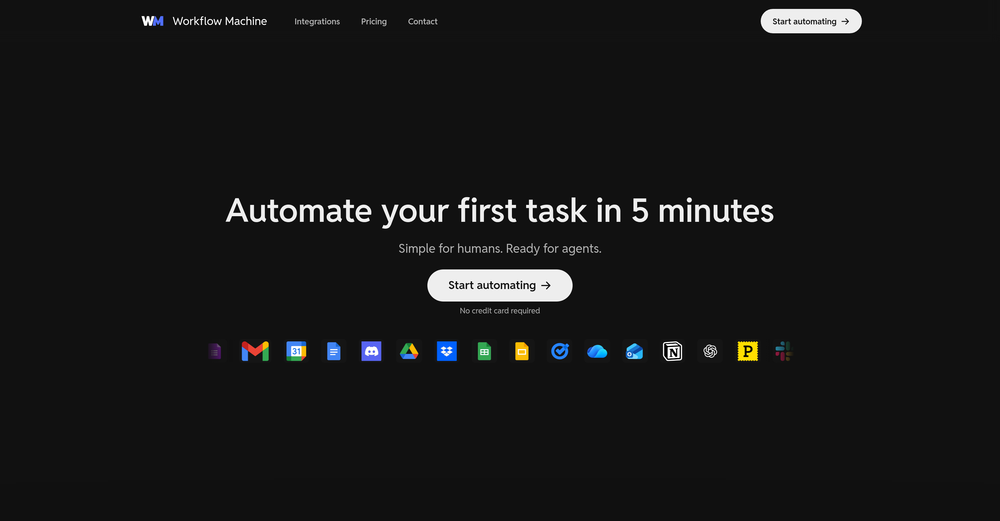
Task: Click the Google Docs icon
Action: pos(334,351)
